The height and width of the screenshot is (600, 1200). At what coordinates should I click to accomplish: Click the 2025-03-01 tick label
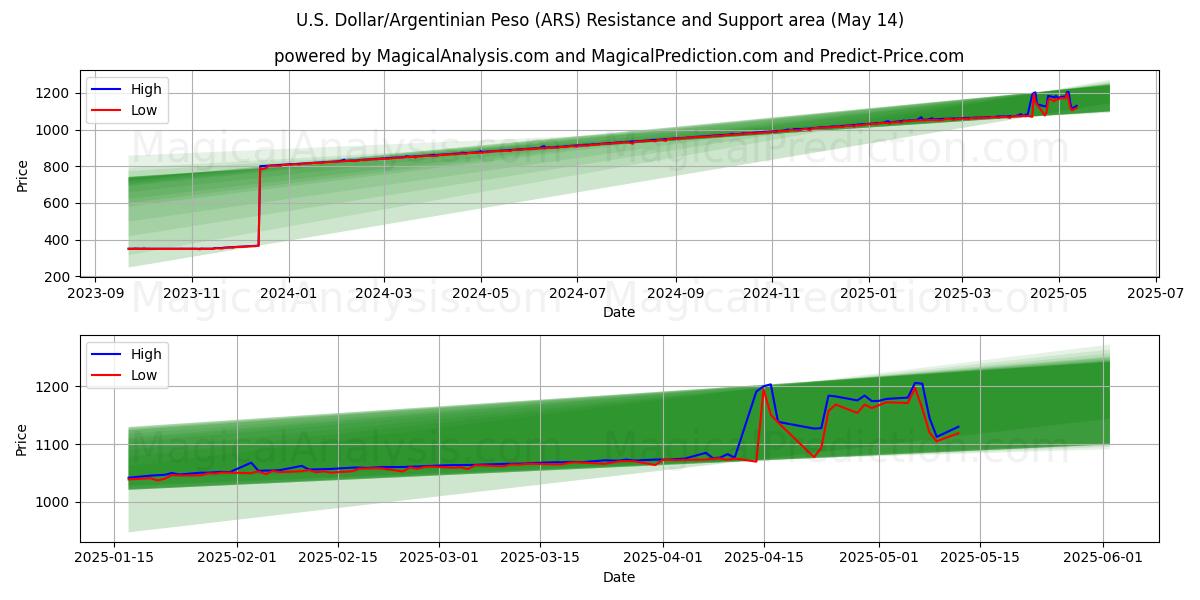439,558
